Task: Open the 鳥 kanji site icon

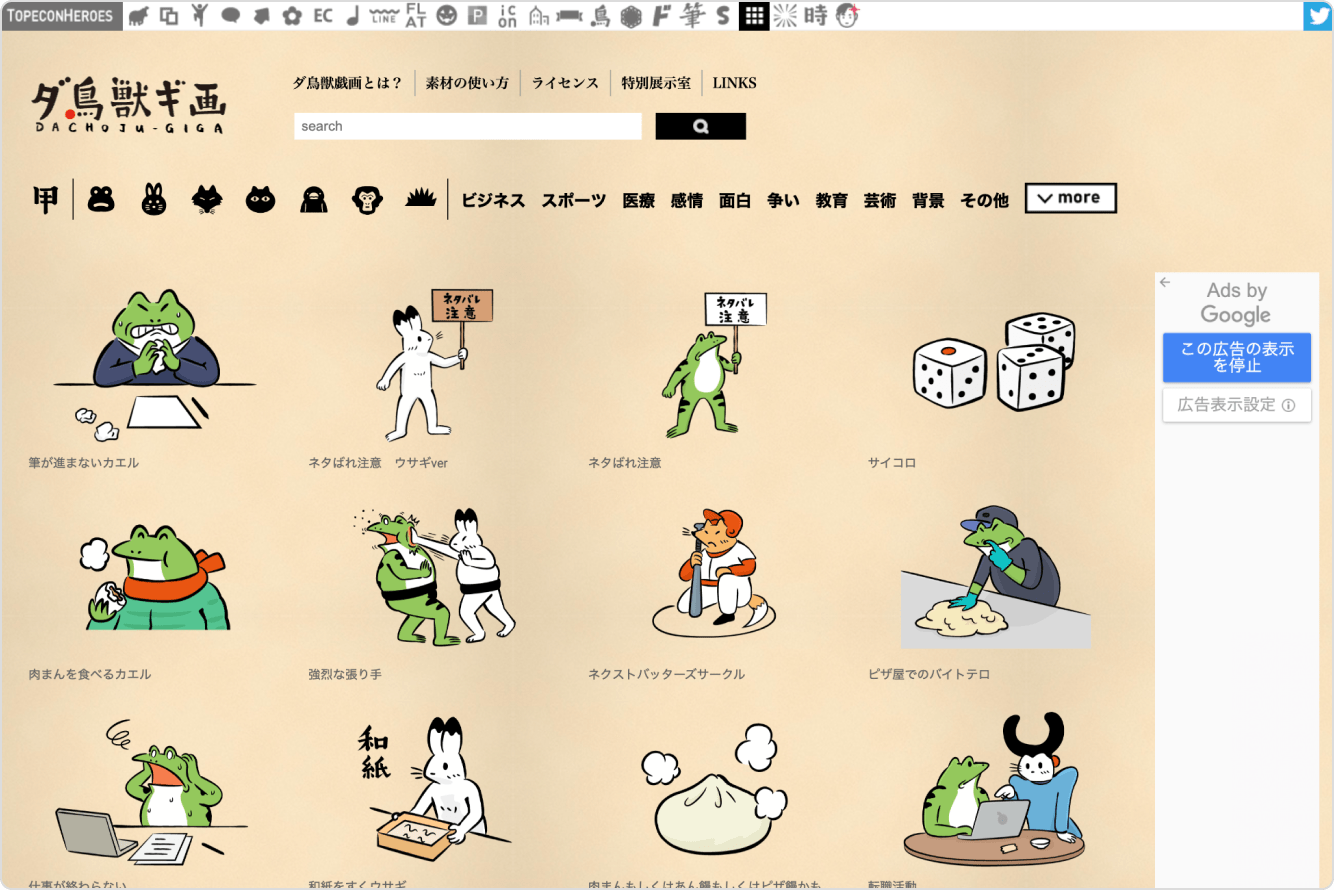Action: (x=600, y=16)
